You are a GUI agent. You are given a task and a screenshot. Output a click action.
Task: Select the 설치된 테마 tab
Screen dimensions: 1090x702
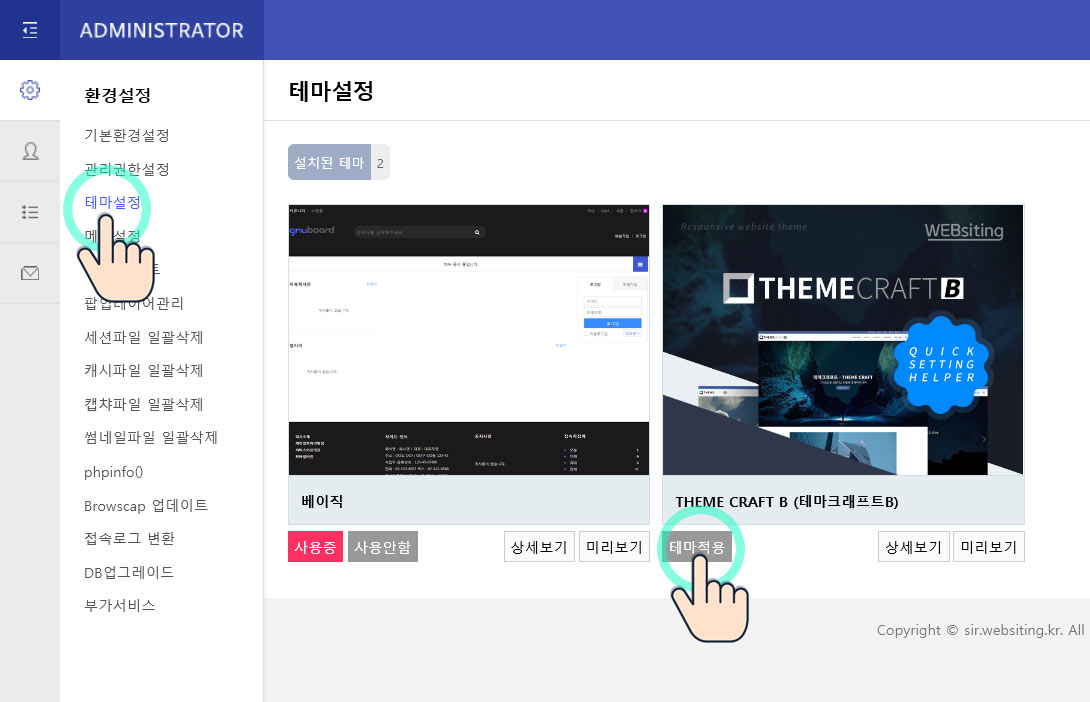[330, 163]
